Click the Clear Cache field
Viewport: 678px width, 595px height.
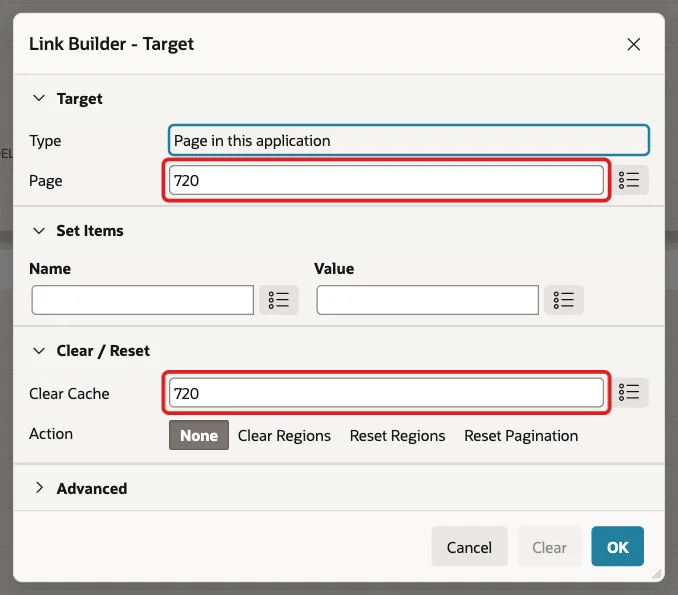[x=386, y=392]
